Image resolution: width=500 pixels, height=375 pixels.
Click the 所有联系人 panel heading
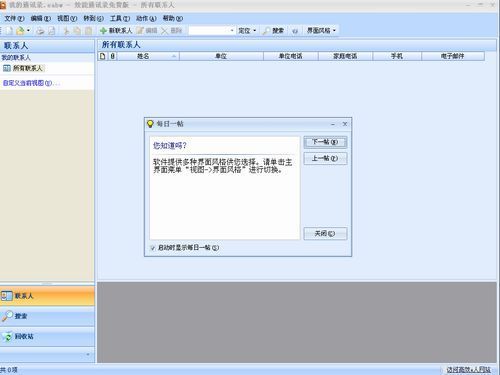121,45
